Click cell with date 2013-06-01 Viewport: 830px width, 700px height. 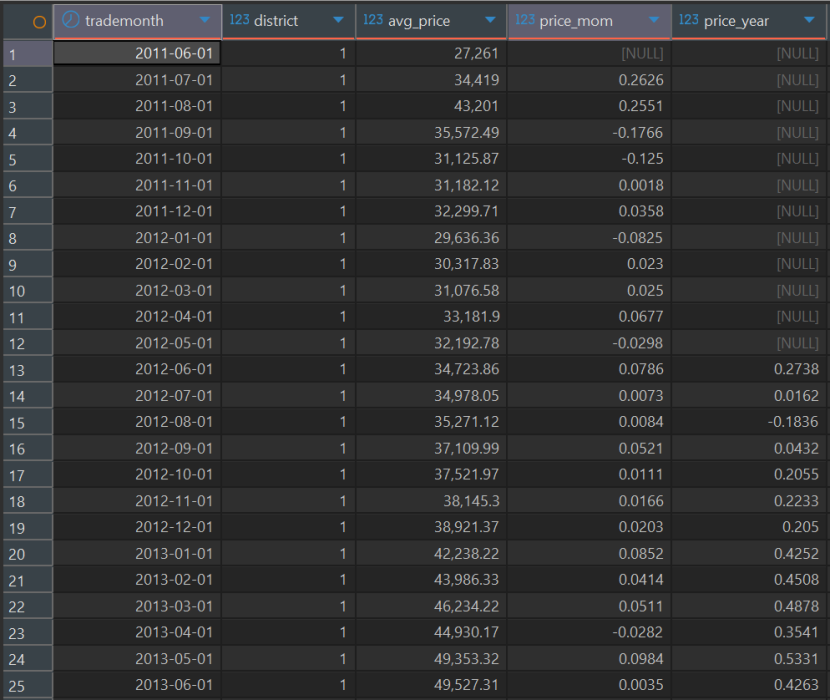pos(137,685)
